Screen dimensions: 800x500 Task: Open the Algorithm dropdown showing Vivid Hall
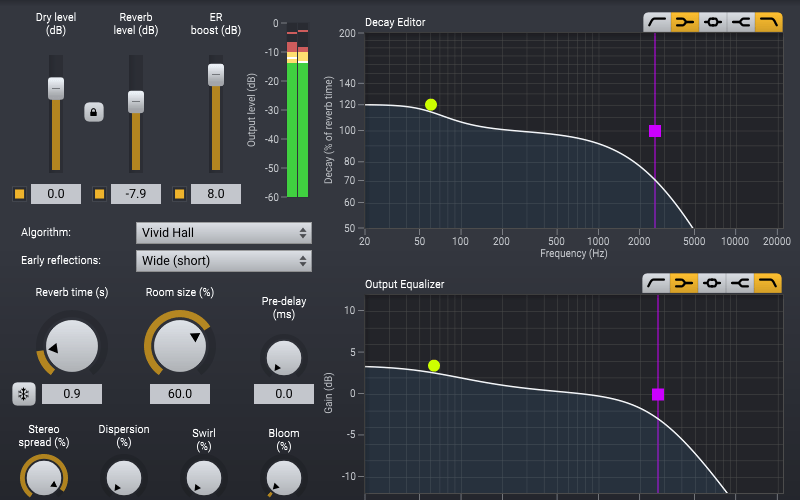point(223,233)
